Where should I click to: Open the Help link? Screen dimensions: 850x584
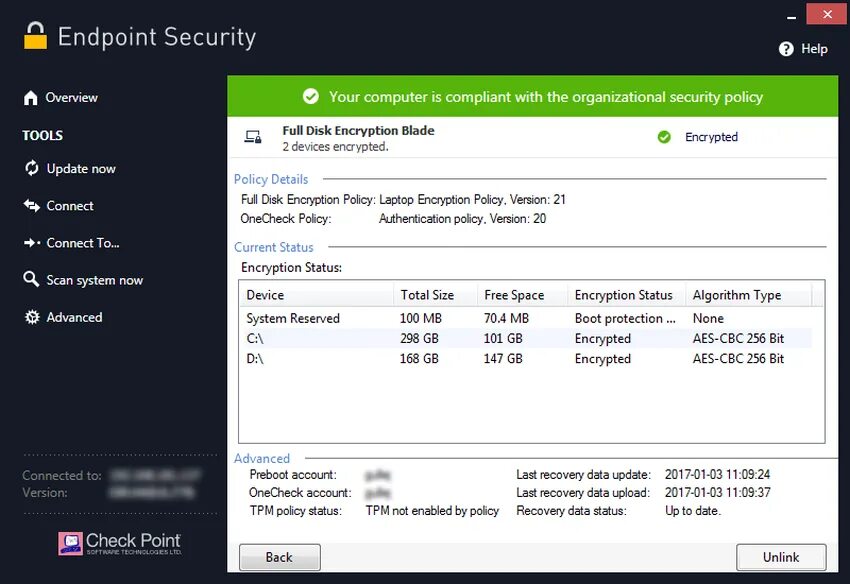pyautogui.click(x=814, y=49)
